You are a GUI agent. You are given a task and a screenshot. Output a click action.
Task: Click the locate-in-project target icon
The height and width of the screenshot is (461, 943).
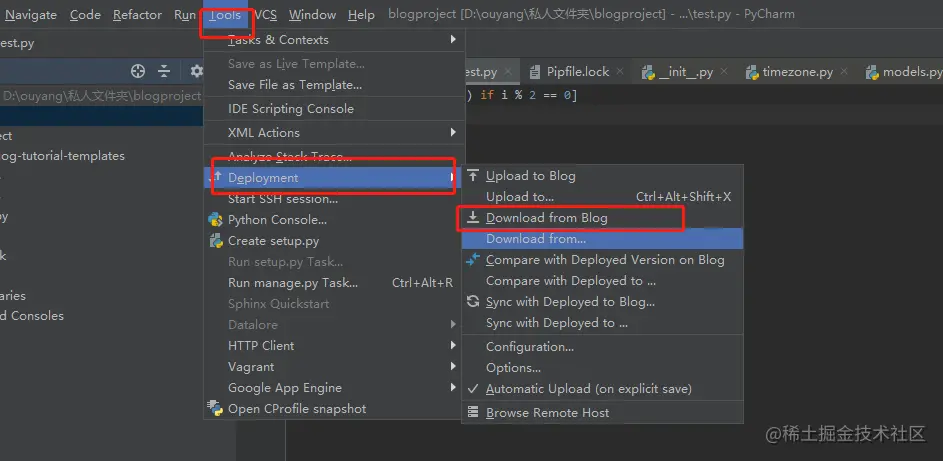(138, 72)
